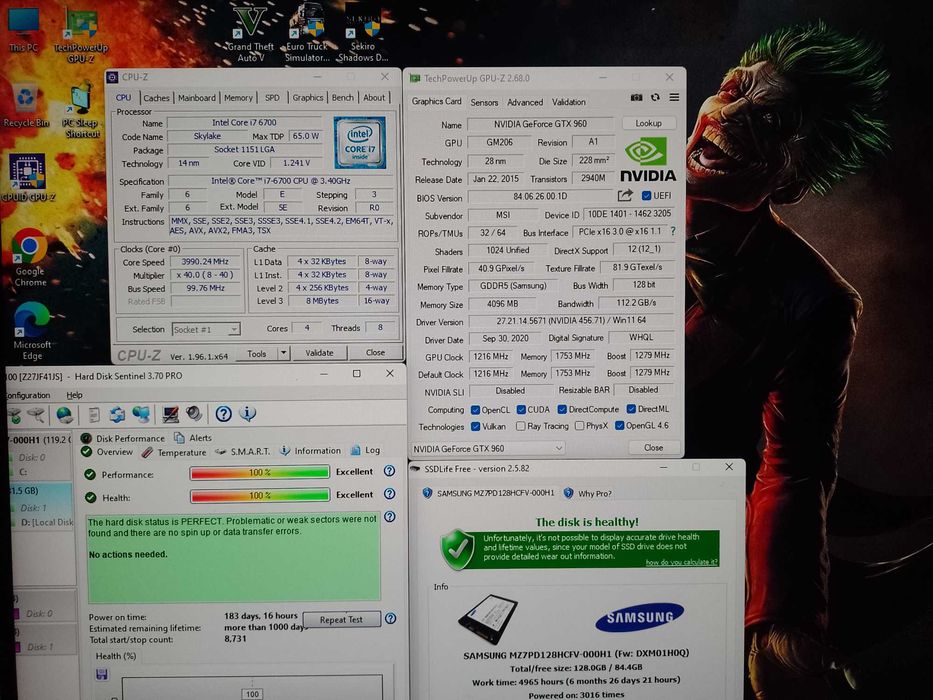
Task: Click the GPU-Z BIOS export share icon
Action: (625, 195)
